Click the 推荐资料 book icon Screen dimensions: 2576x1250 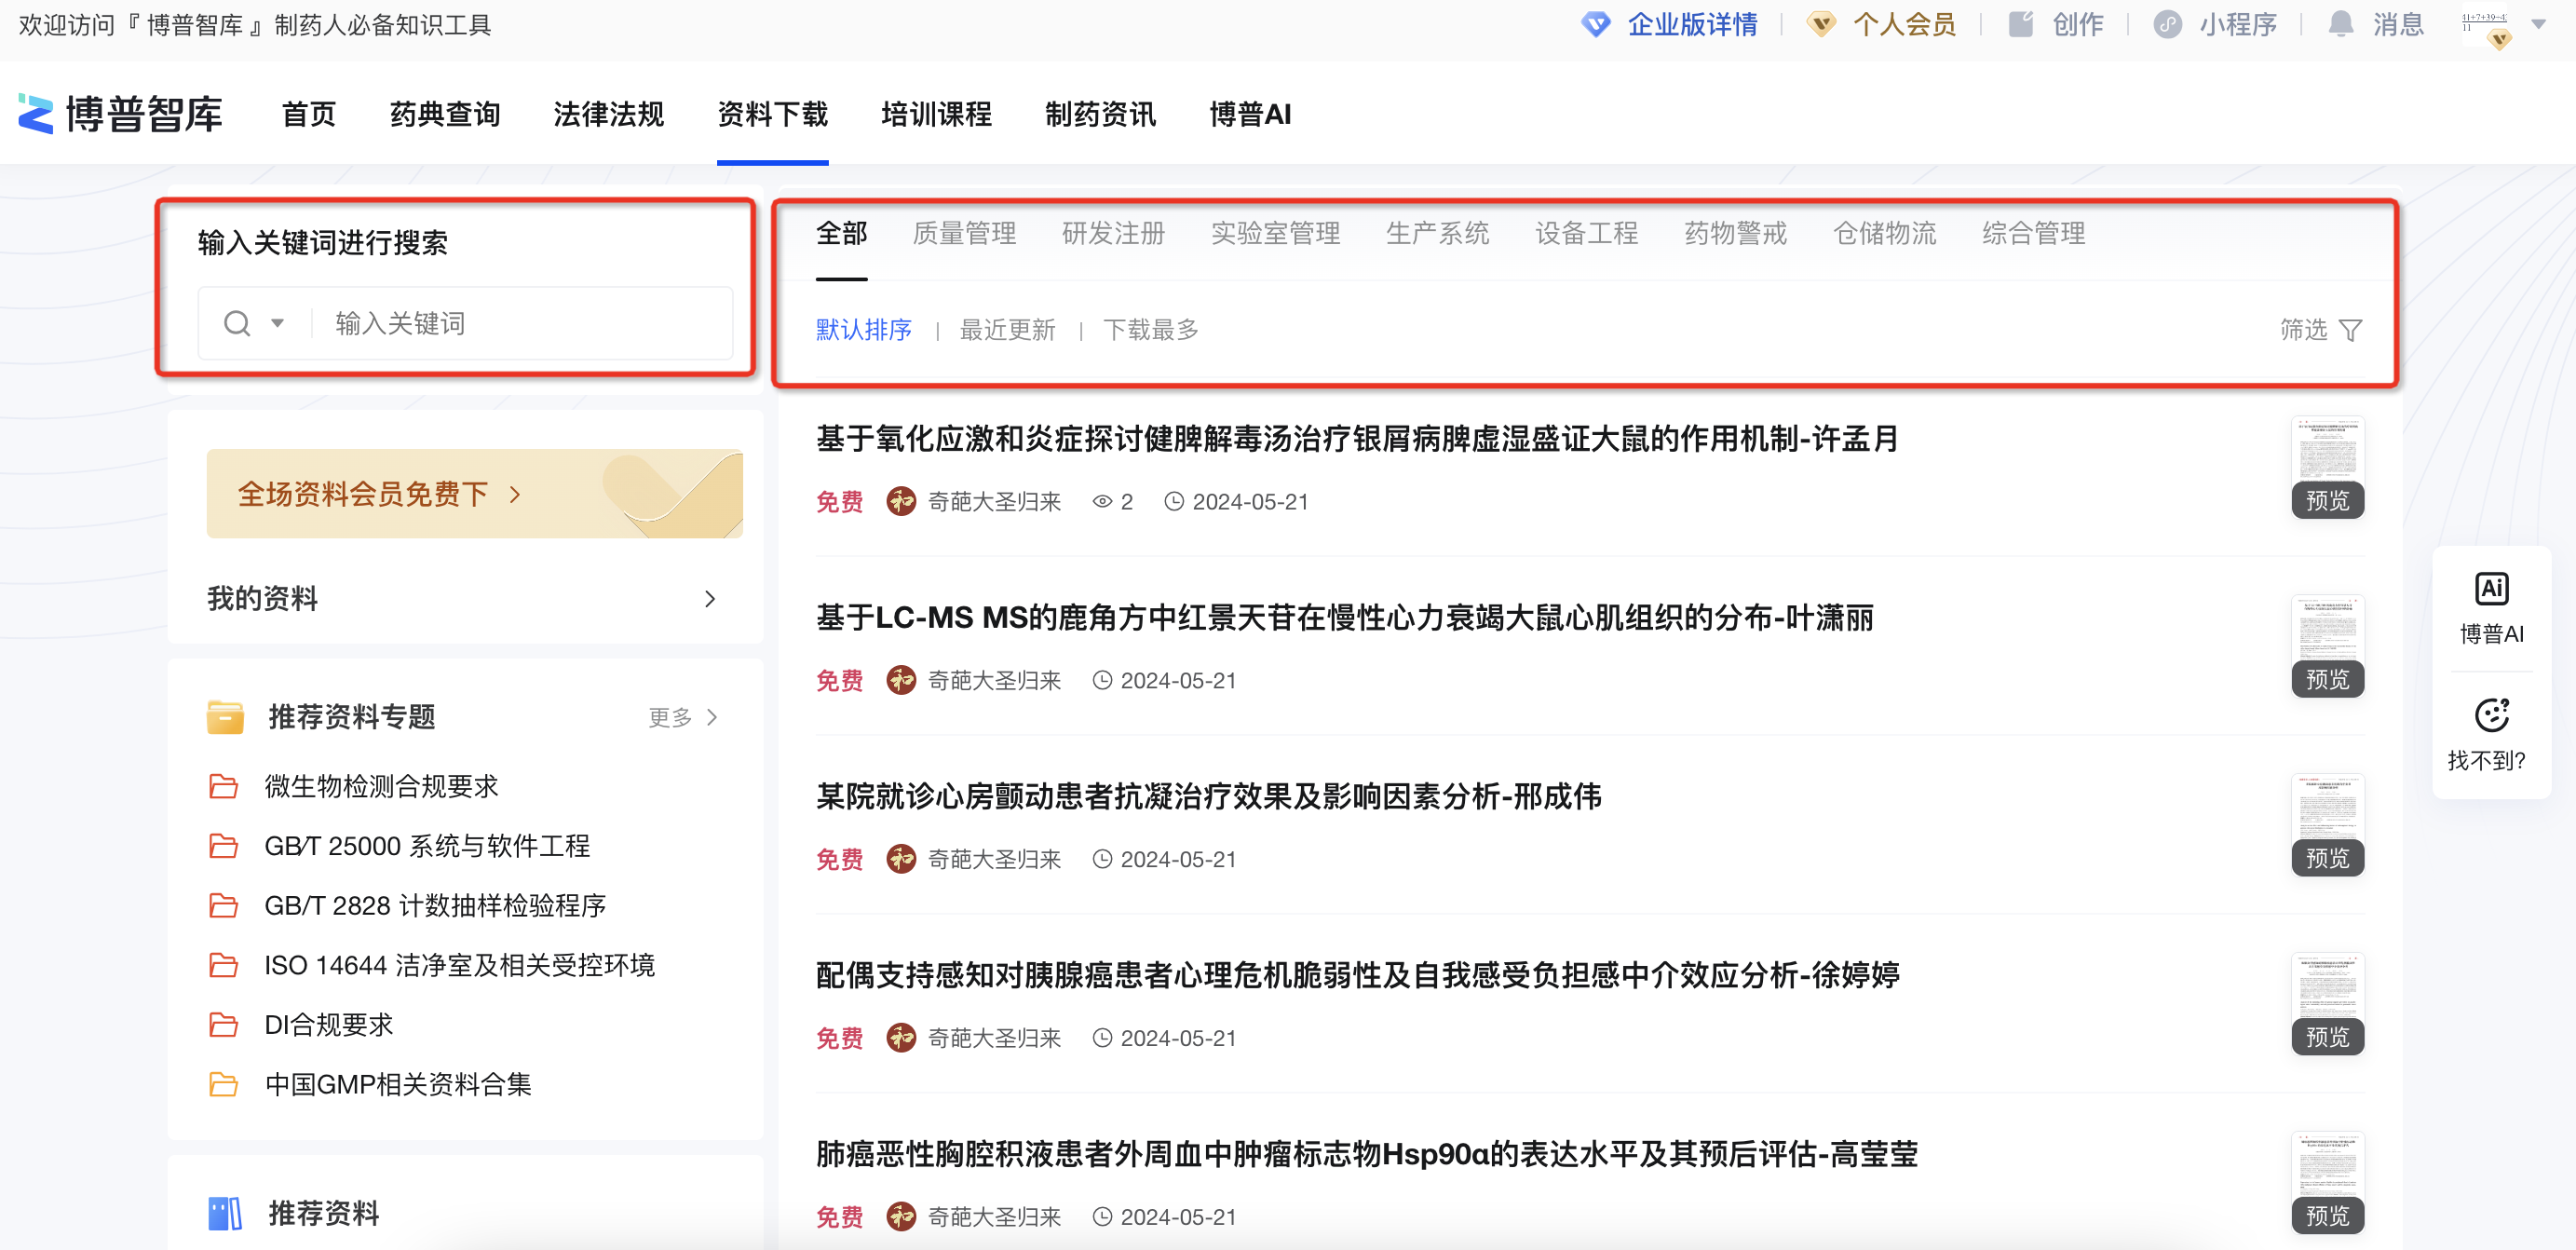point(225,1213)
